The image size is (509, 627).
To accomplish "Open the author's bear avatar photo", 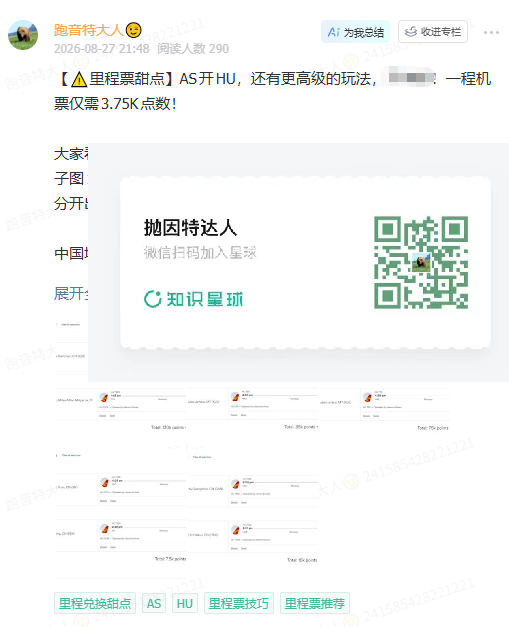I will pyautogui.click(x=23, y=35).
